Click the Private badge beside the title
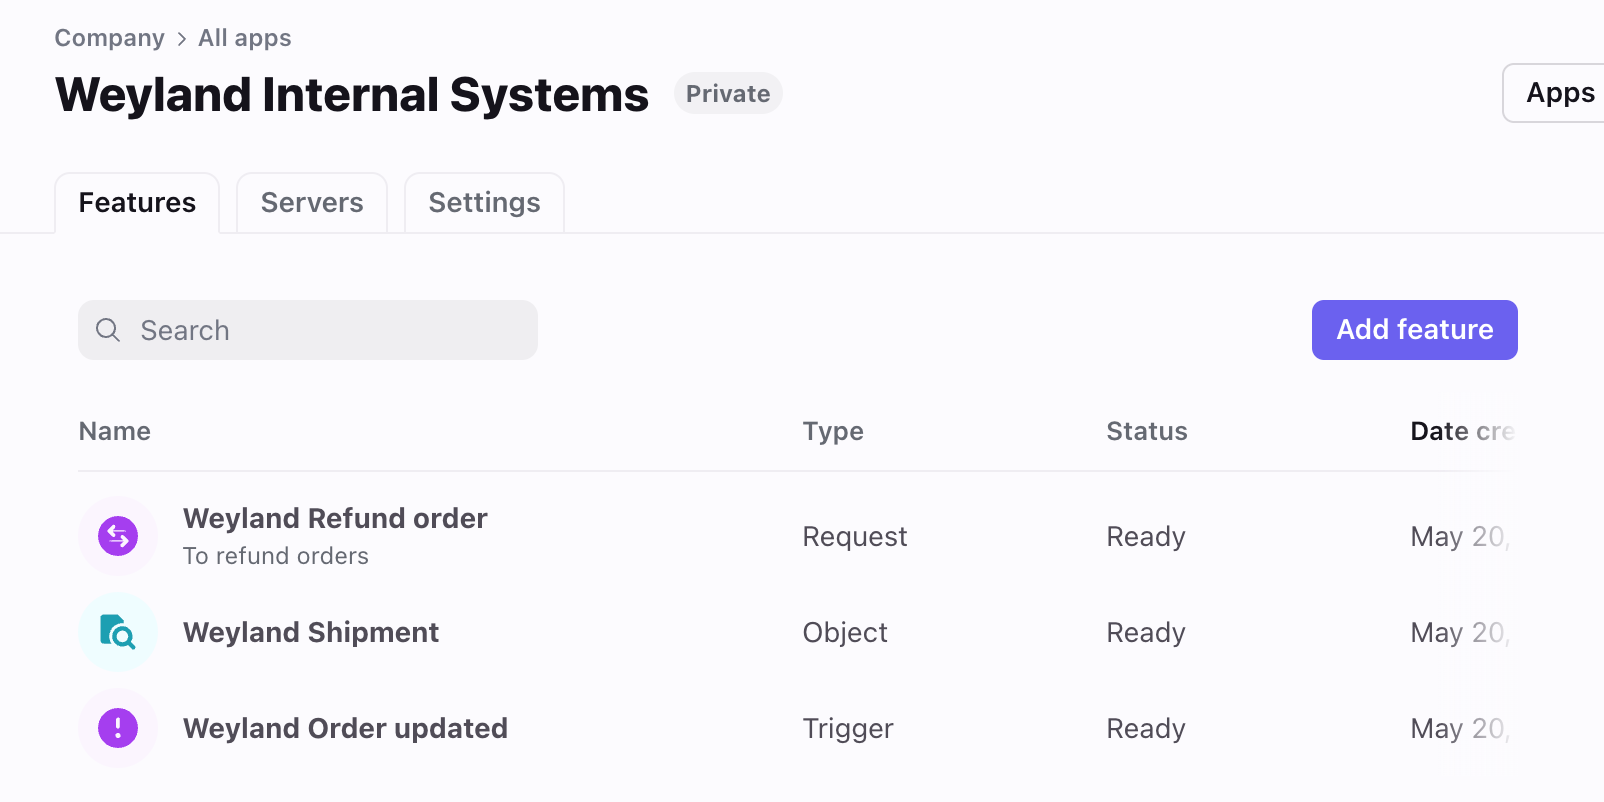 coord(728,93)
